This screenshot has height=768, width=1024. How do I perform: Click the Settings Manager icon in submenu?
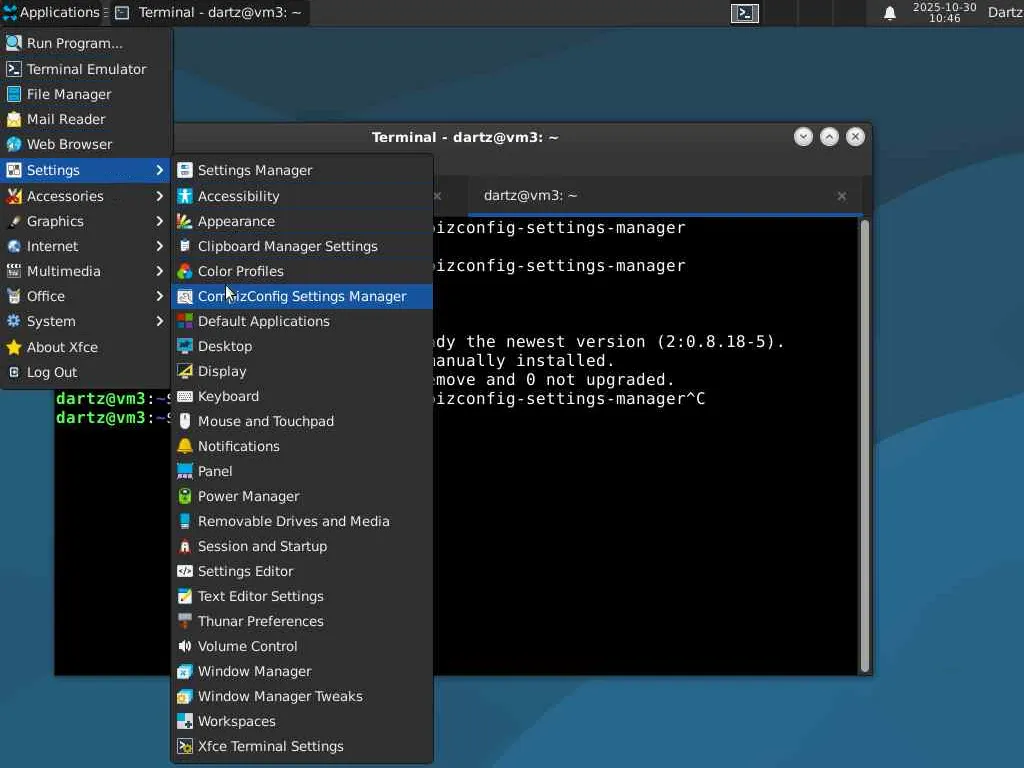[185, 170]
